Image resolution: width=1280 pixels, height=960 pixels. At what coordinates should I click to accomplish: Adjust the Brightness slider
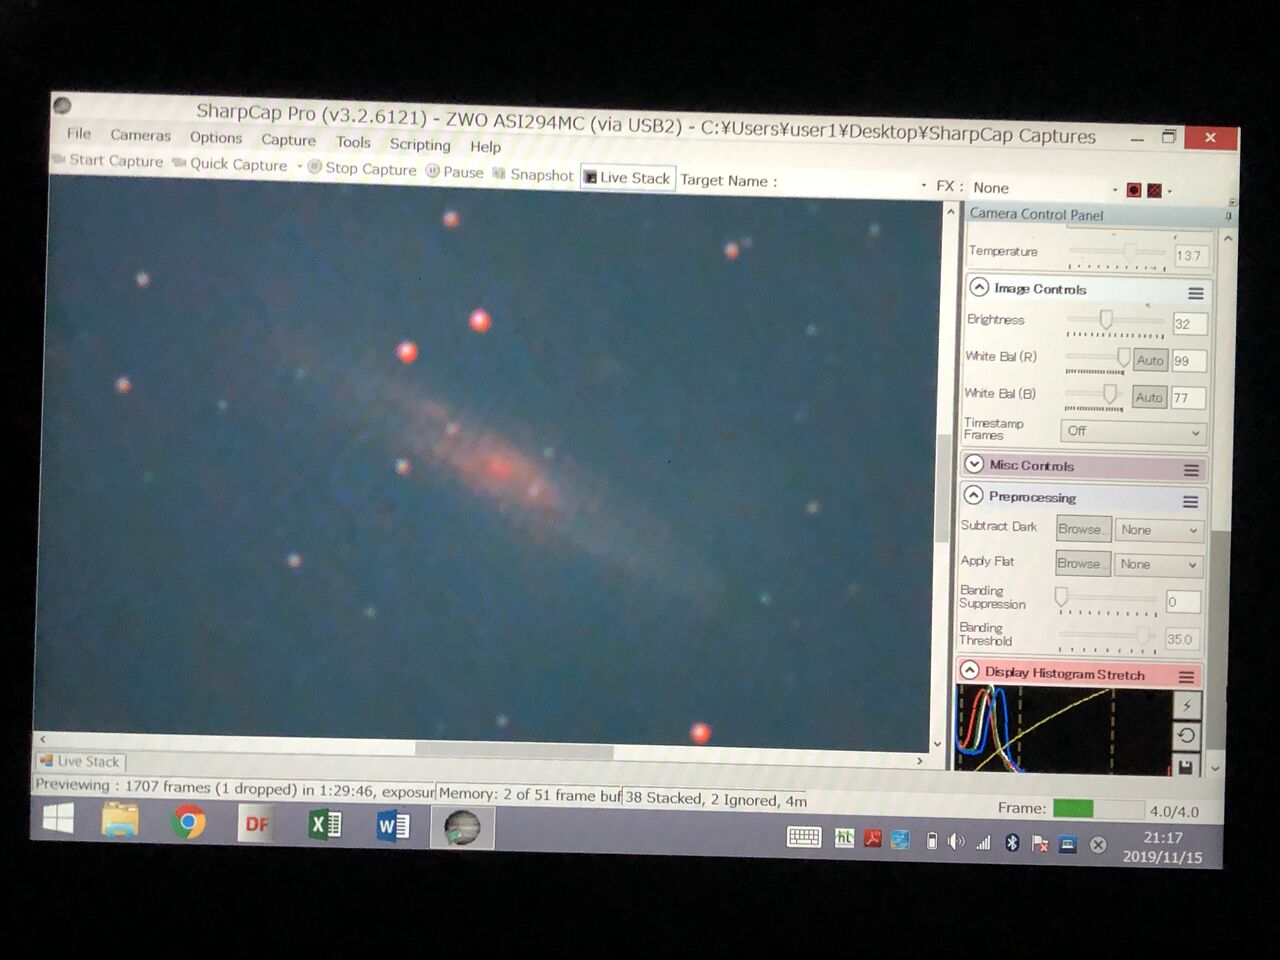[1114, 321]
